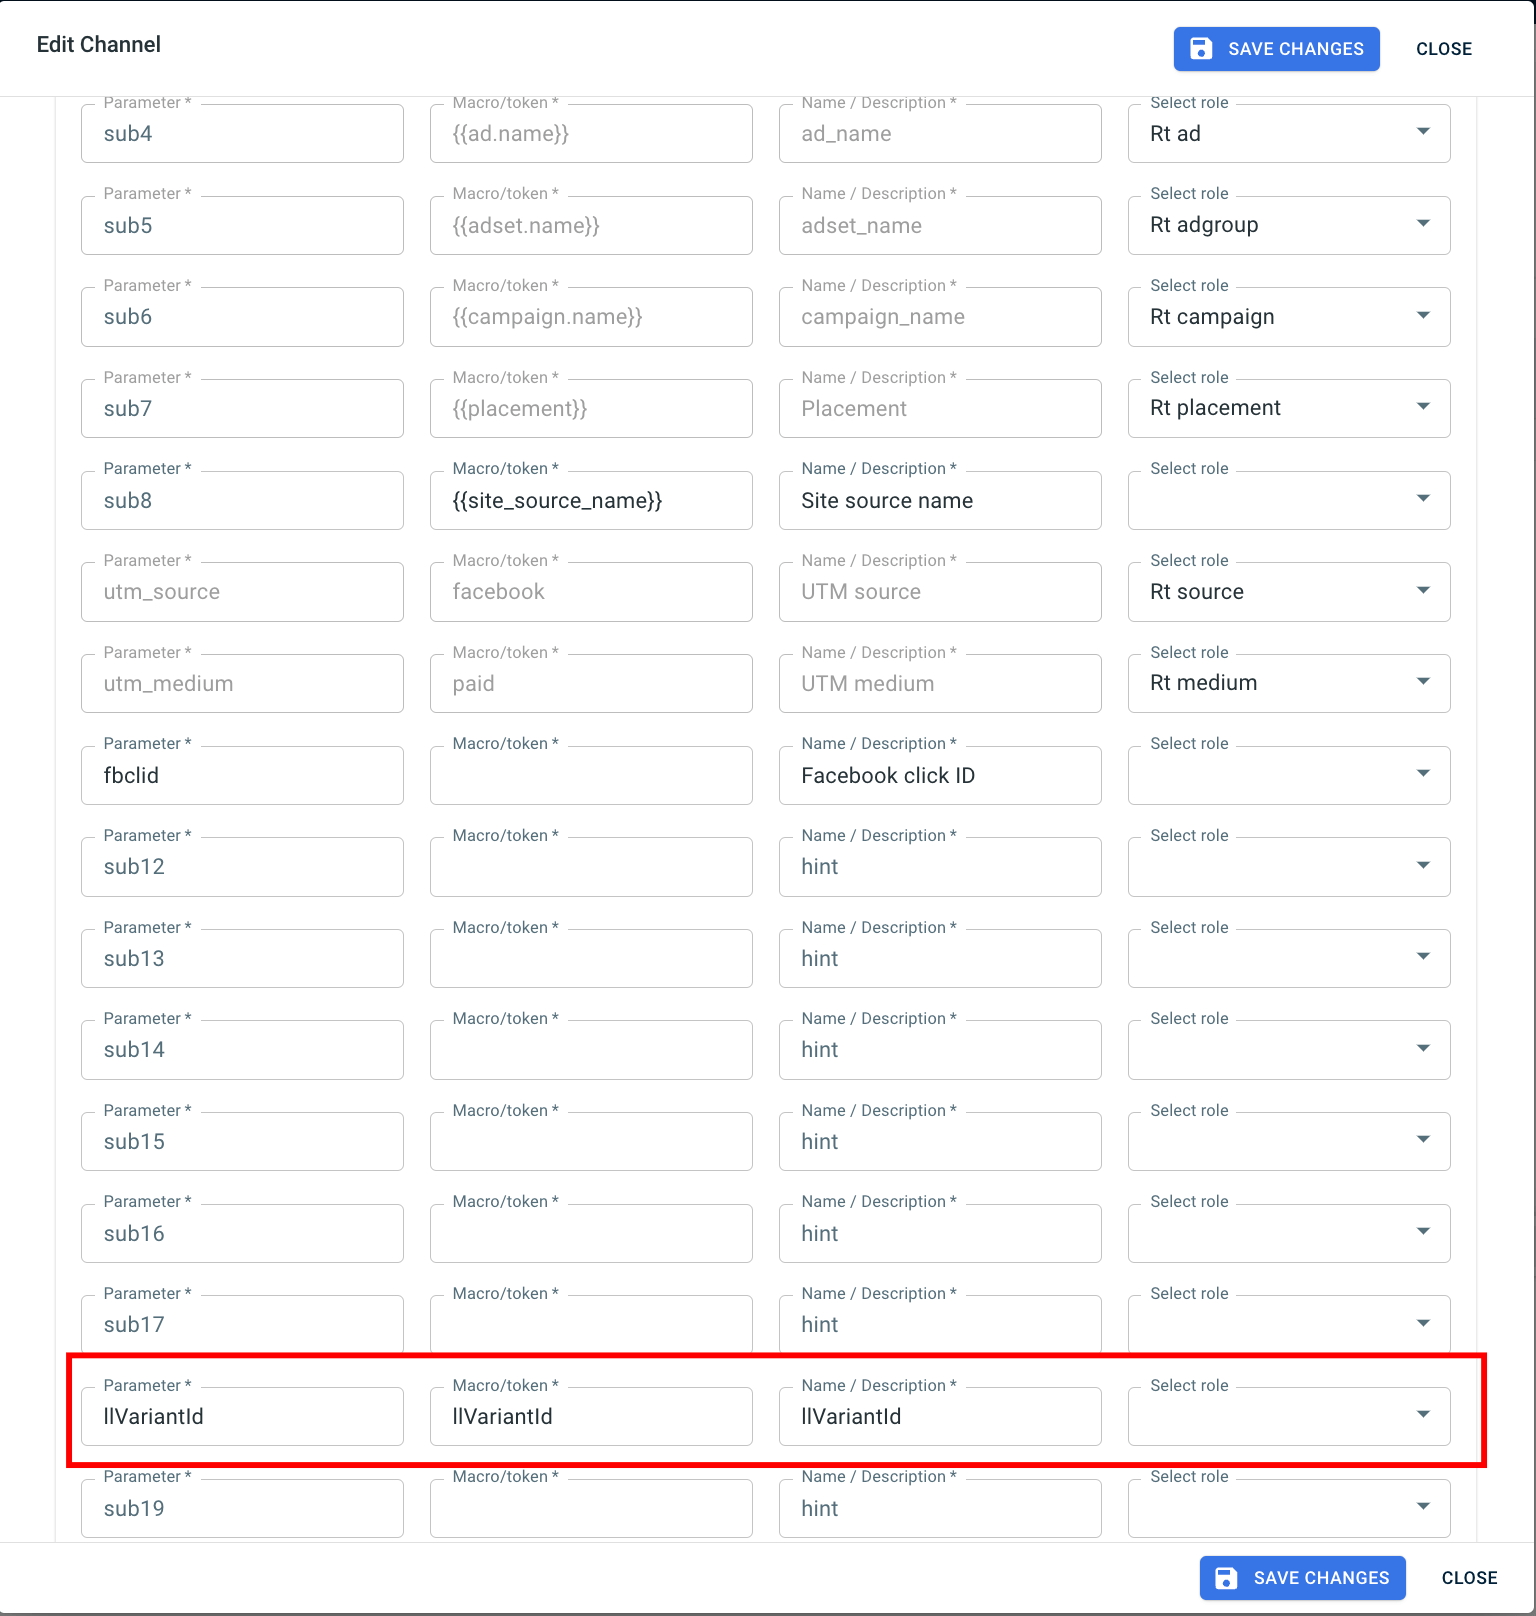Open the Rt adgroup role dropdown

(x=1289, y=225)
